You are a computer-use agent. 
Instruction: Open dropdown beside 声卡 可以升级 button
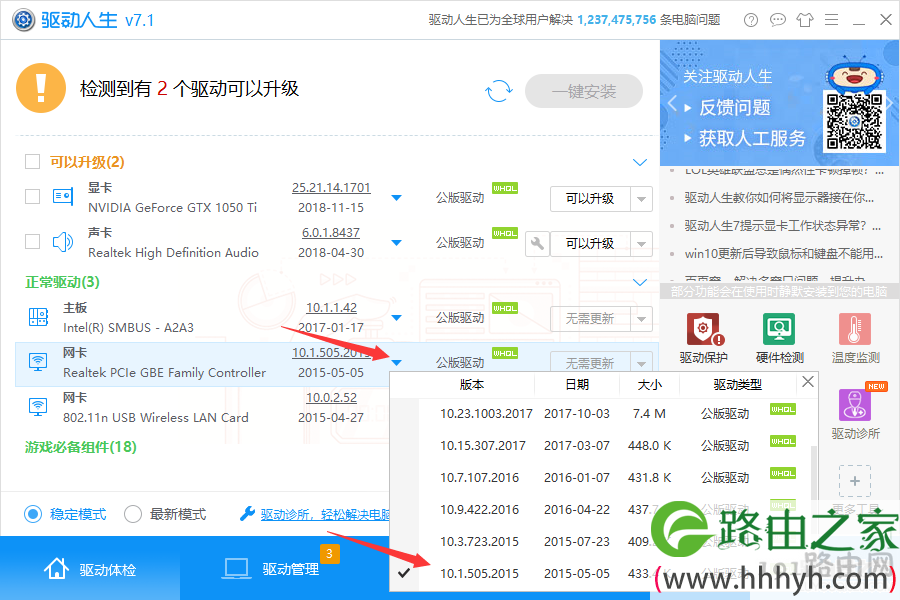(642, 244)
